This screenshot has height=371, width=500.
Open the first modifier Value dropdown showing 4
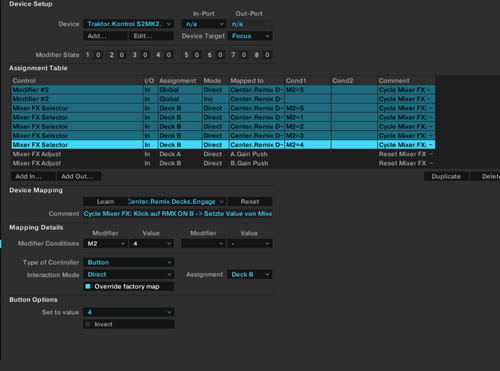151,244
